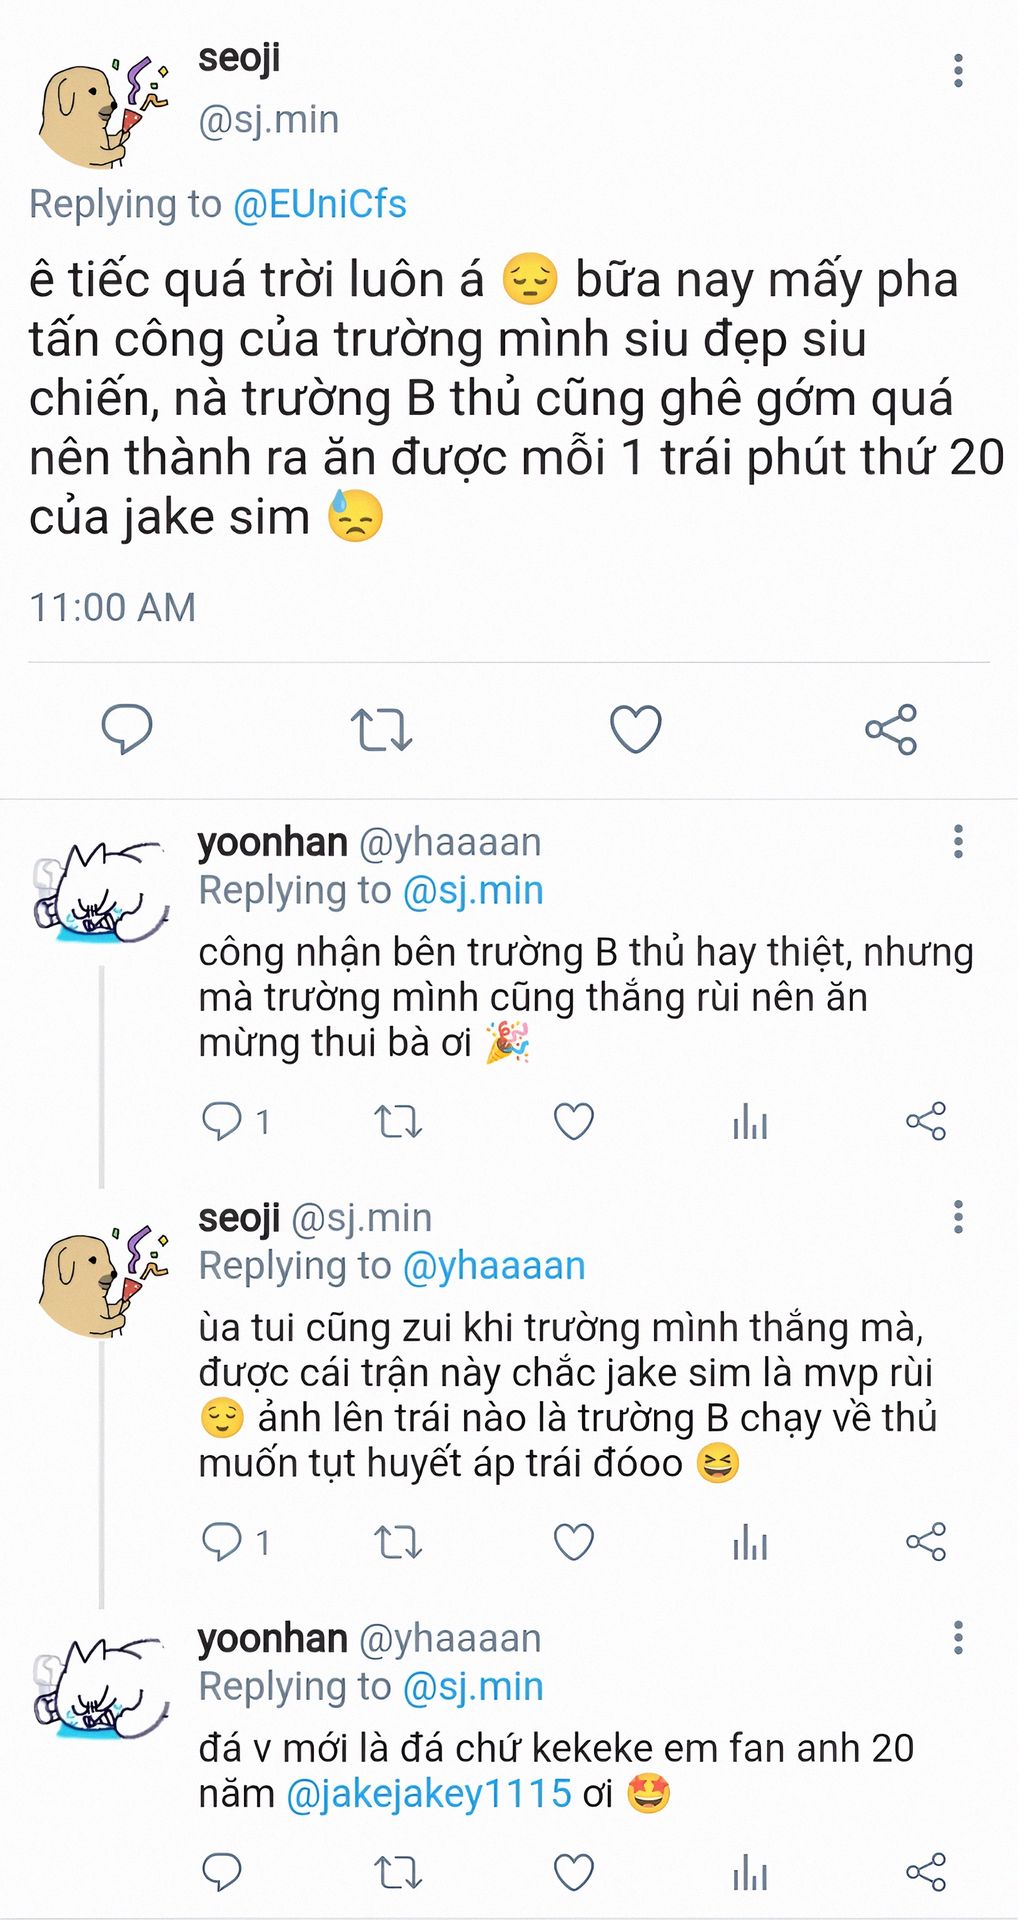Like seoji's reply about jake sim mvp
This screenshot has width=1018, height=1920.
(574, 1542)
